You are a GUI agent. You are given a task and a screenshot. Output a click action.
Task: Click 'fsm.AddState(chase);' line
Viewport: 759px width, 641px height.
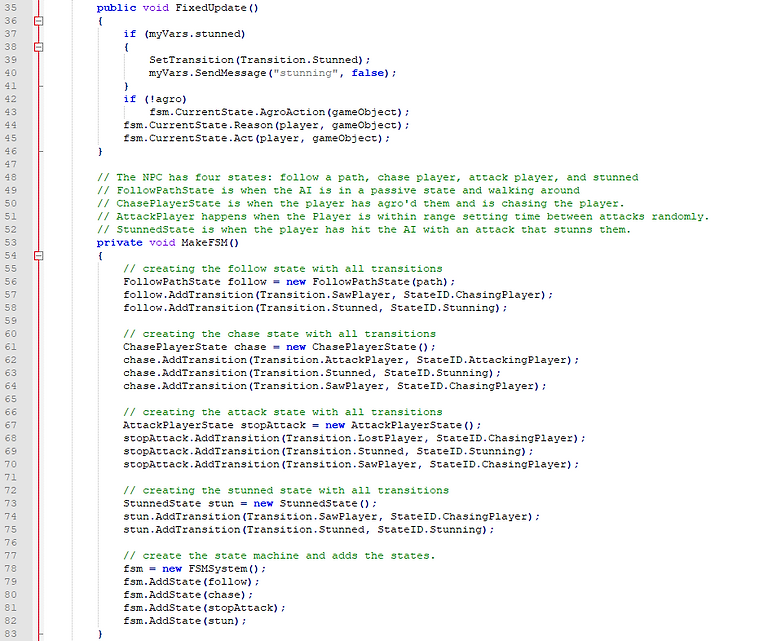click(188, 595)
